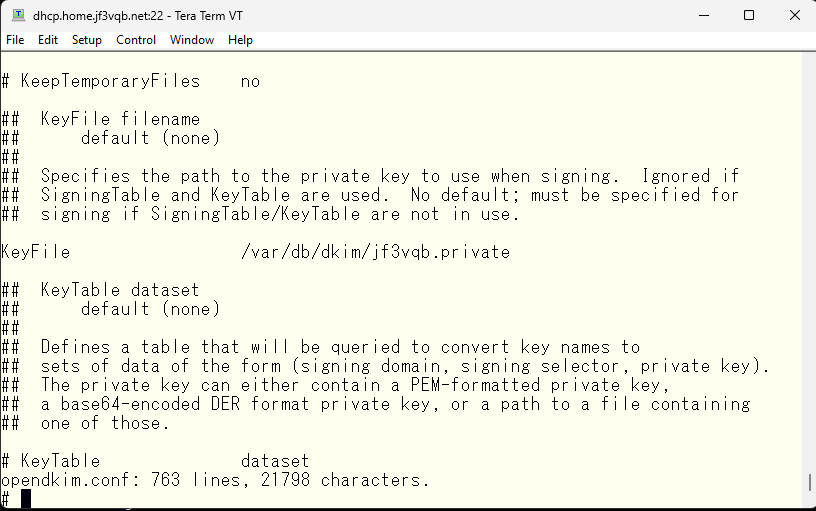The width and height of the screenshot is (816, 511).
Task: Click the '# KeyTable dataset' commented line
Action: click(x=155, y=461)
